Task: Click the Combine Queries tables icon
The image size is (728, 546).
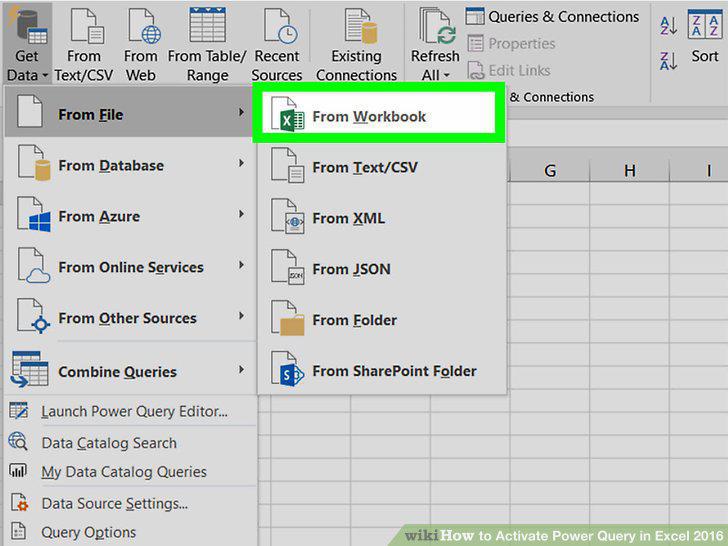Action: point(30,369)
